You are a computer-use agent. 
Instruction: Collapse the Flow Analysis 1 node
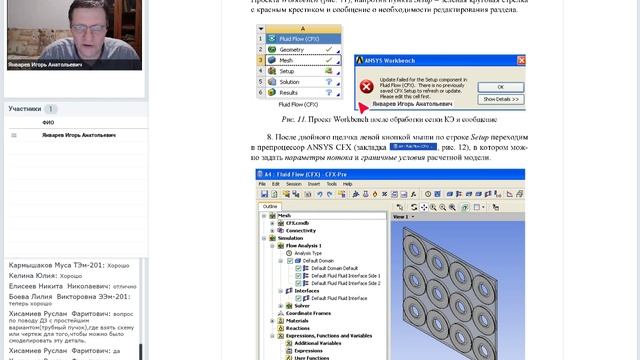click(272, 246)
